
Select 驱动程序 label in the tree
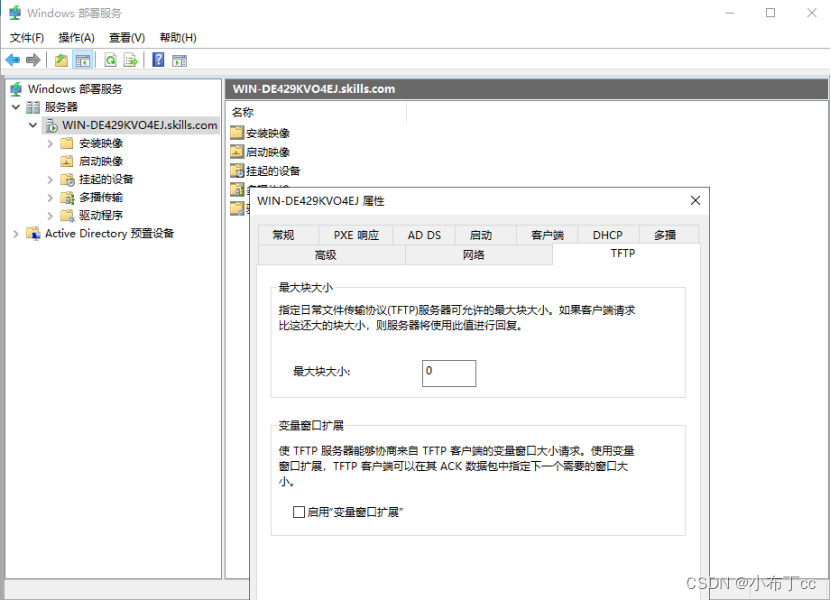pos(101,215)
